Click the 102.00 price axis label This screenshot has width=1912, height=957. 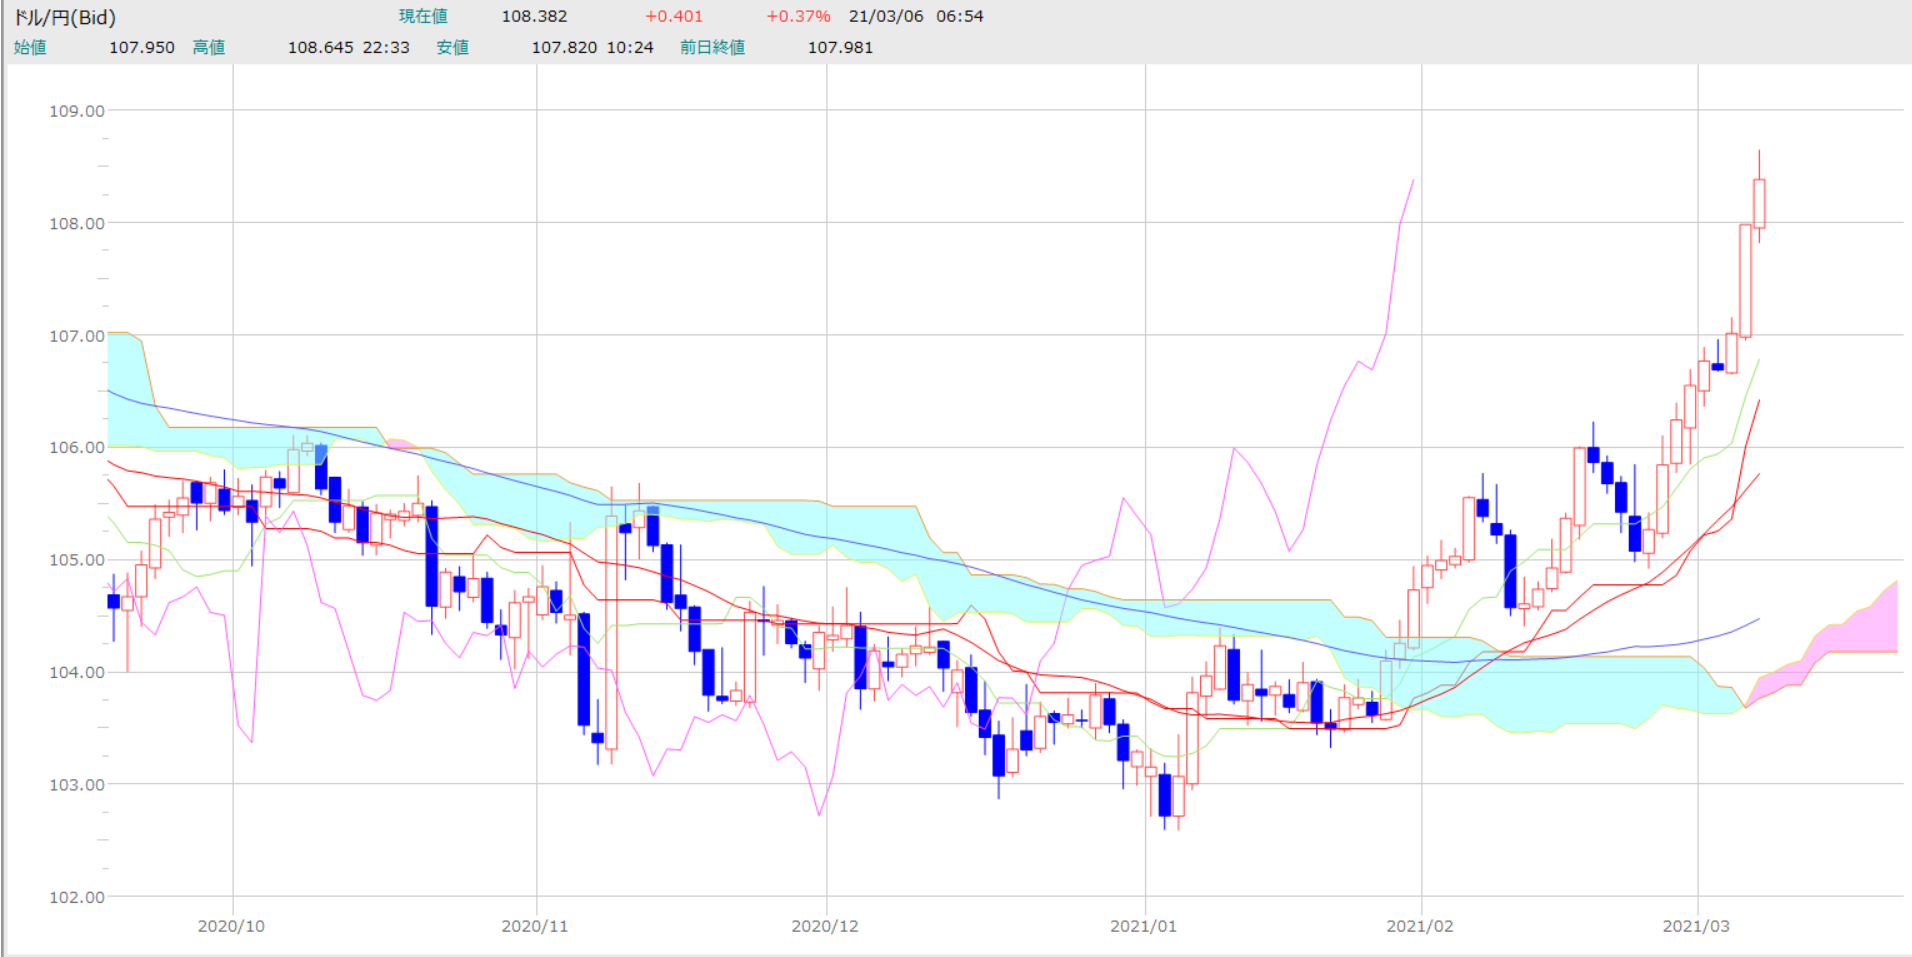click(x=77, y=897)
